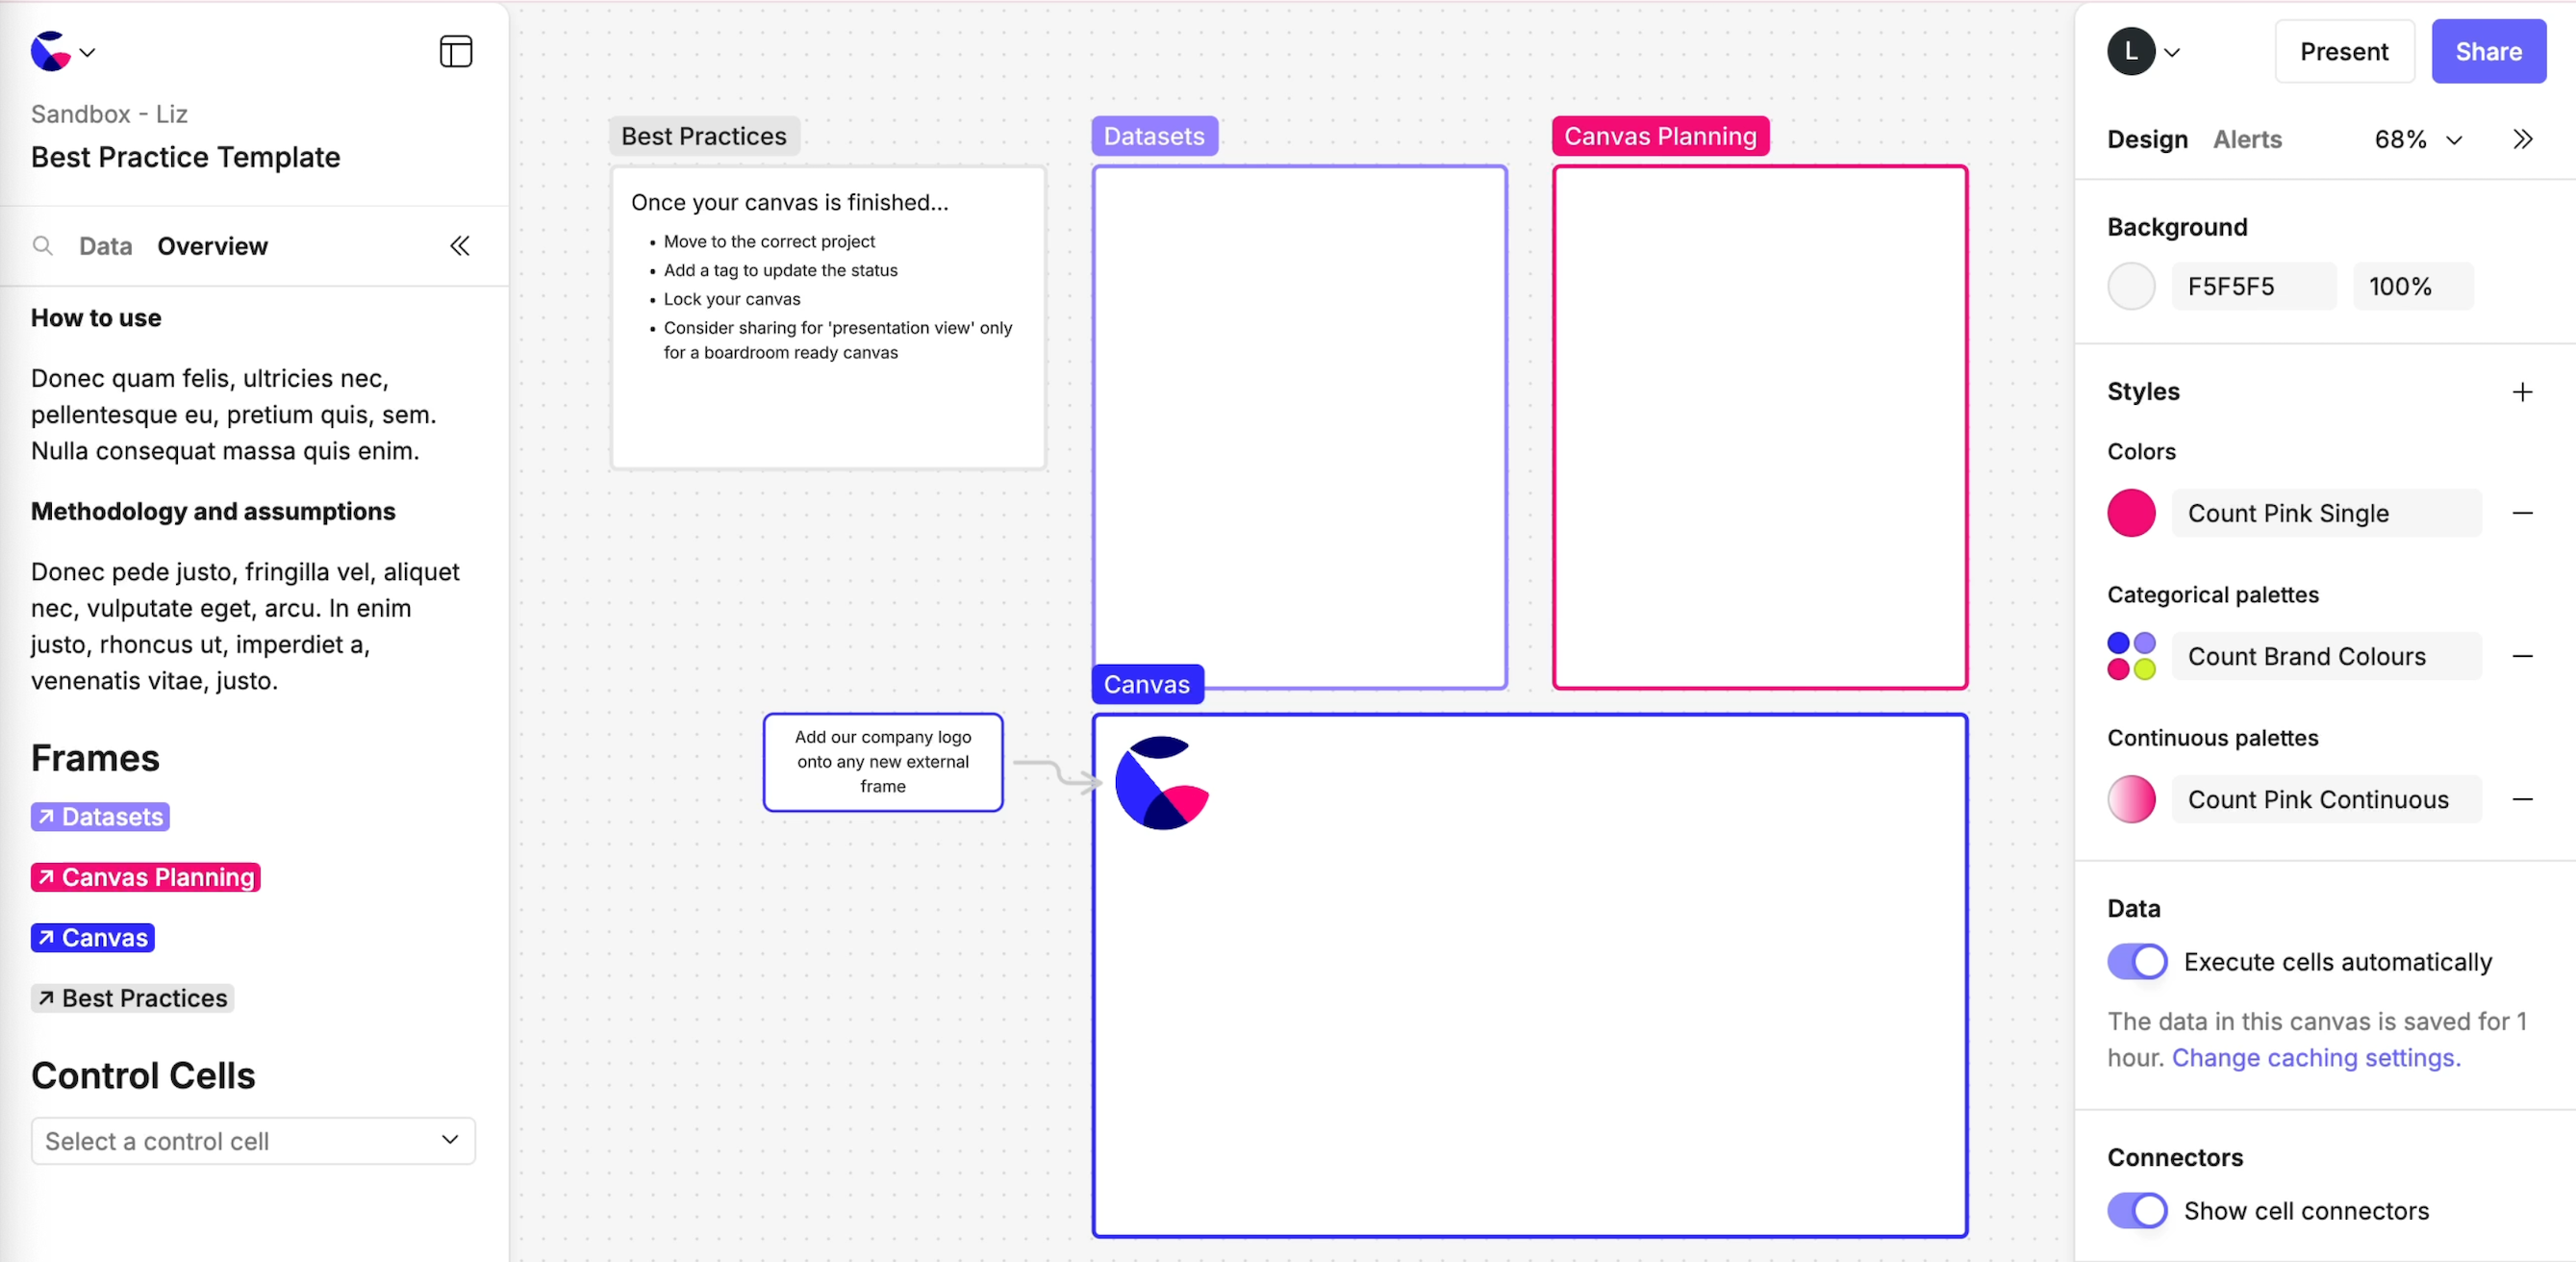
Task: Add a new style with plus icon
Action: click(2522, 392)
